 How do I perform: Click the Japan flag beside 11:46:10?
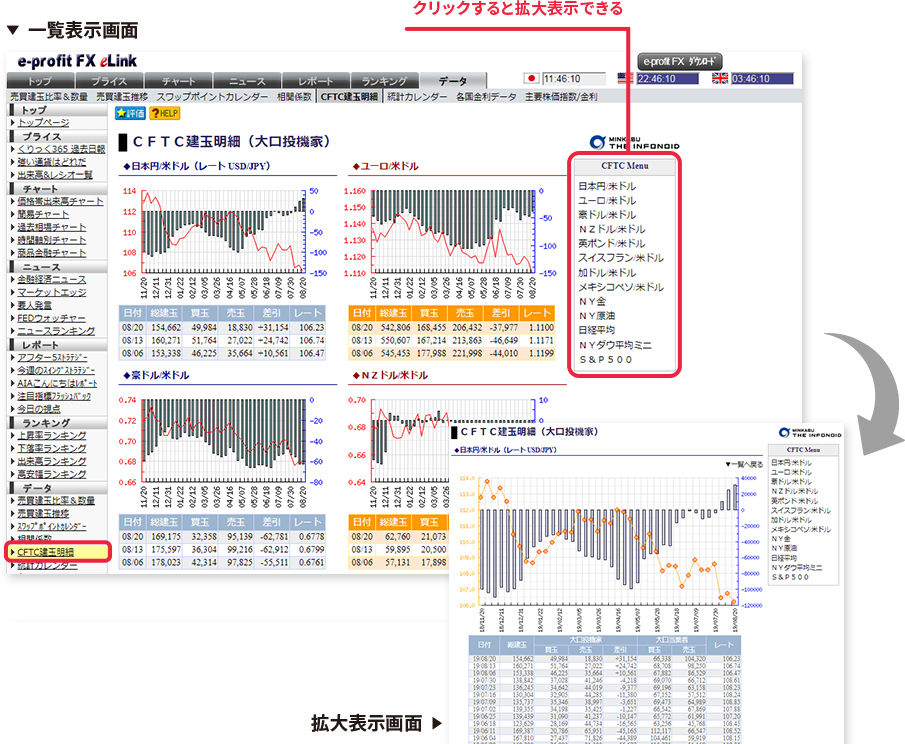[532, 78]
